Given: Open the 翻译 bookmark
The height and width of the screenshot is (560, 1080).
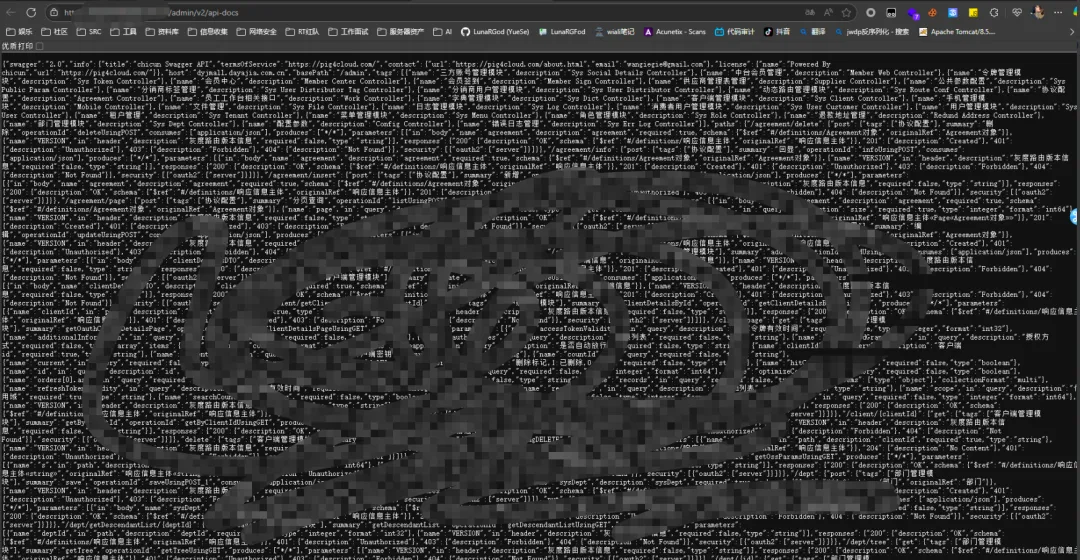Looking at the screenshot, I should tap(813, 32).
